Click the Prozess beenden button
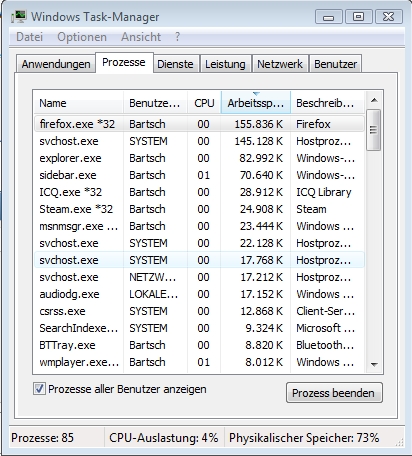 (x=334, y=393)
